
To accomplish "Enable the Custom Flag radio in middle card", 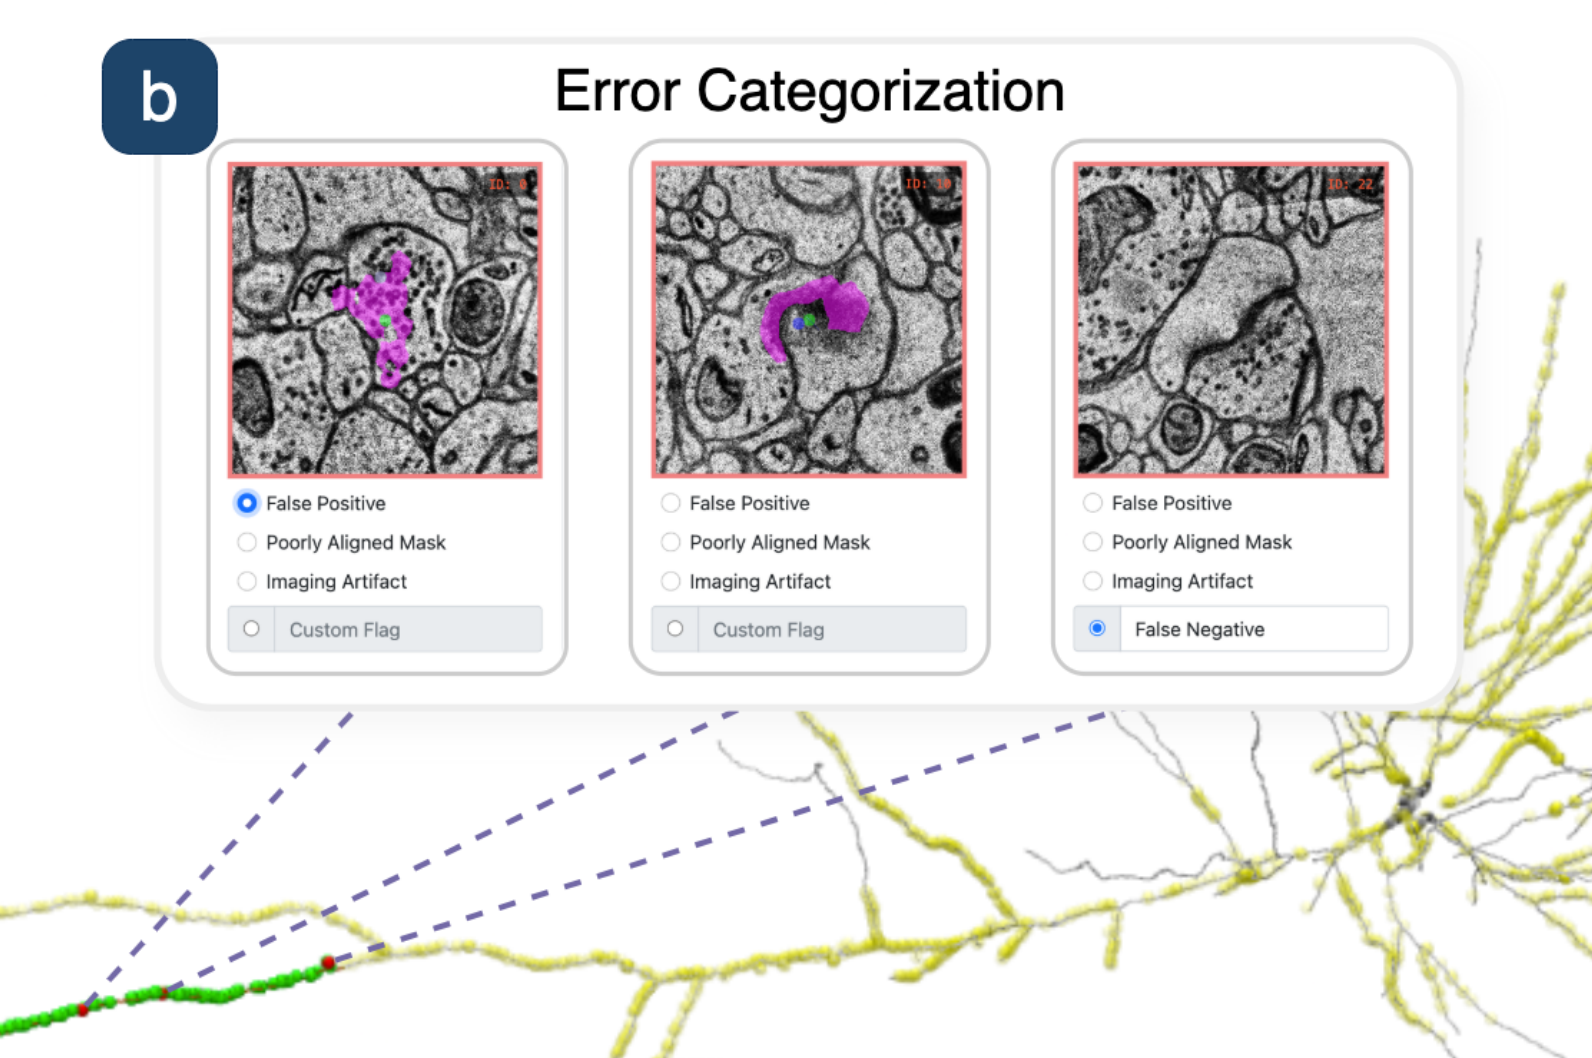I will pos(675,629).
